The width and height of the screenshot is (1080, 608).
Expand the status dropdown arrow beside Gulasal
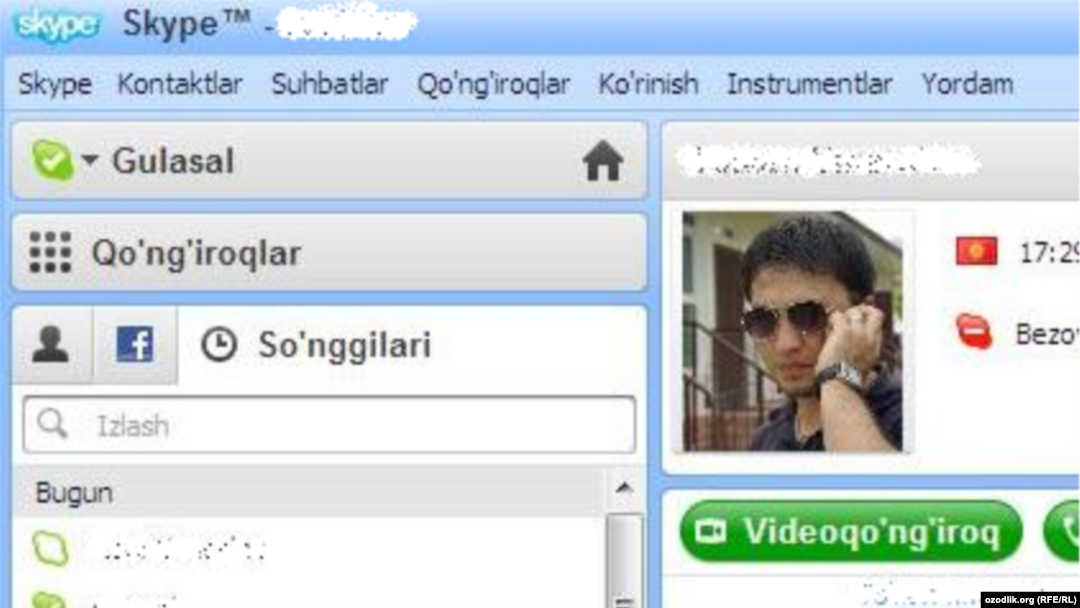tap(90, 160)
